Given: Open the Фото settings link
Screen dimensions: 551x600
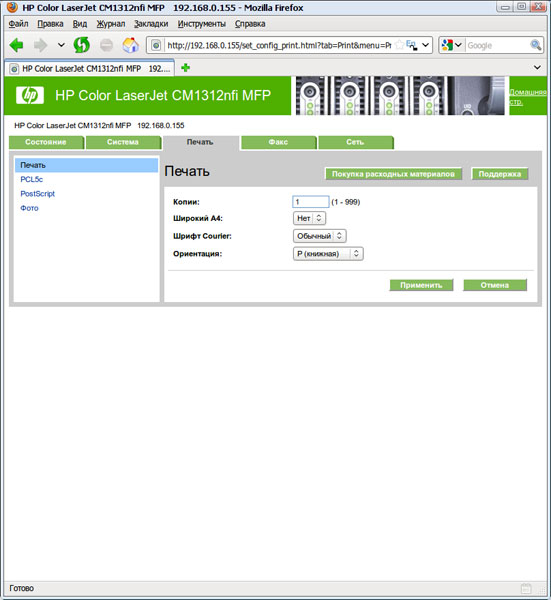Looking at the screenshot, I should [29, 208].
